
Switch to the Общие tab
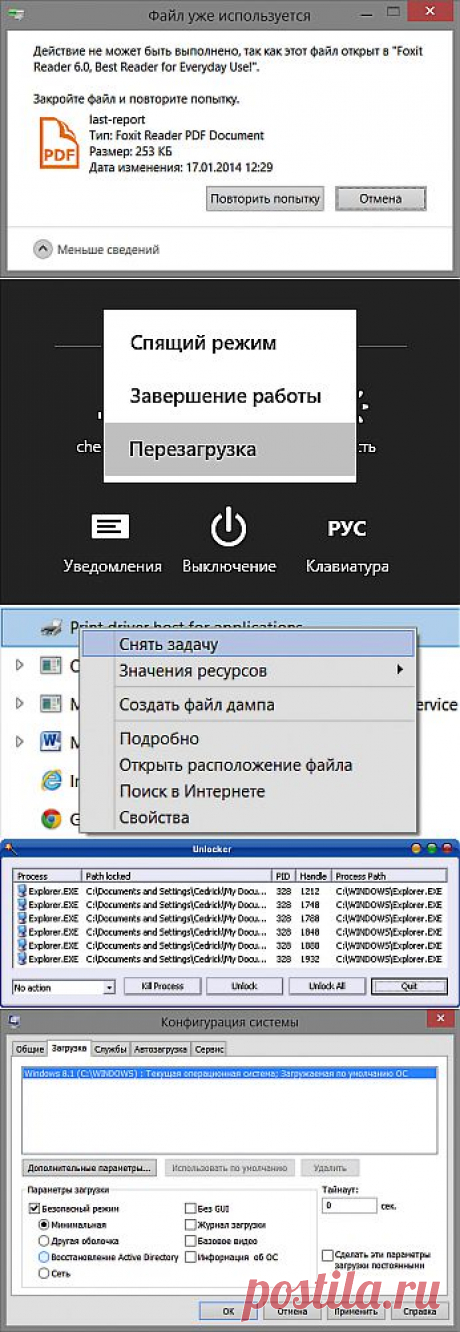tap(29, 1048)
